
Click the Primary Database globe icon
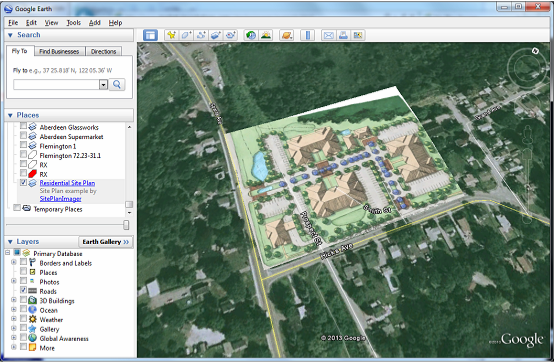(26, 253)
